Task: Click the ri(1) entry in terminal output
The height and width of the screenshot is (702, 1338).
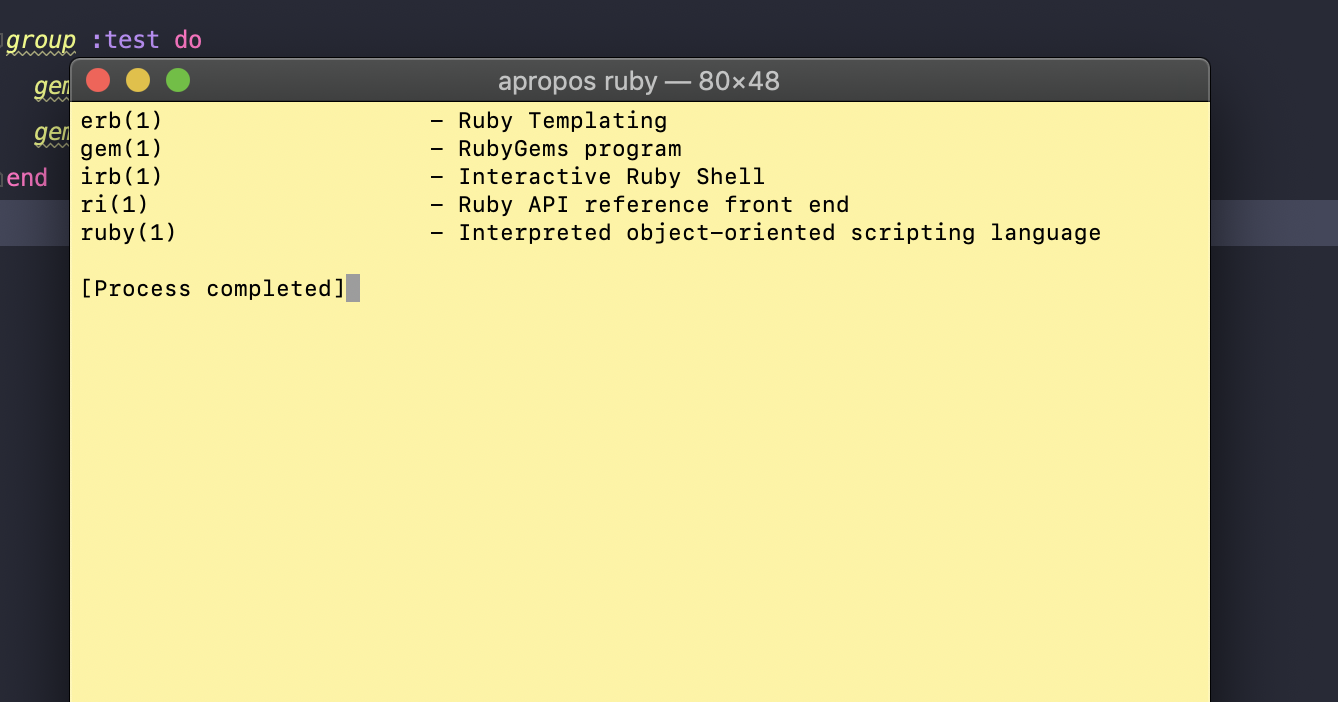Action: (114, 205)
